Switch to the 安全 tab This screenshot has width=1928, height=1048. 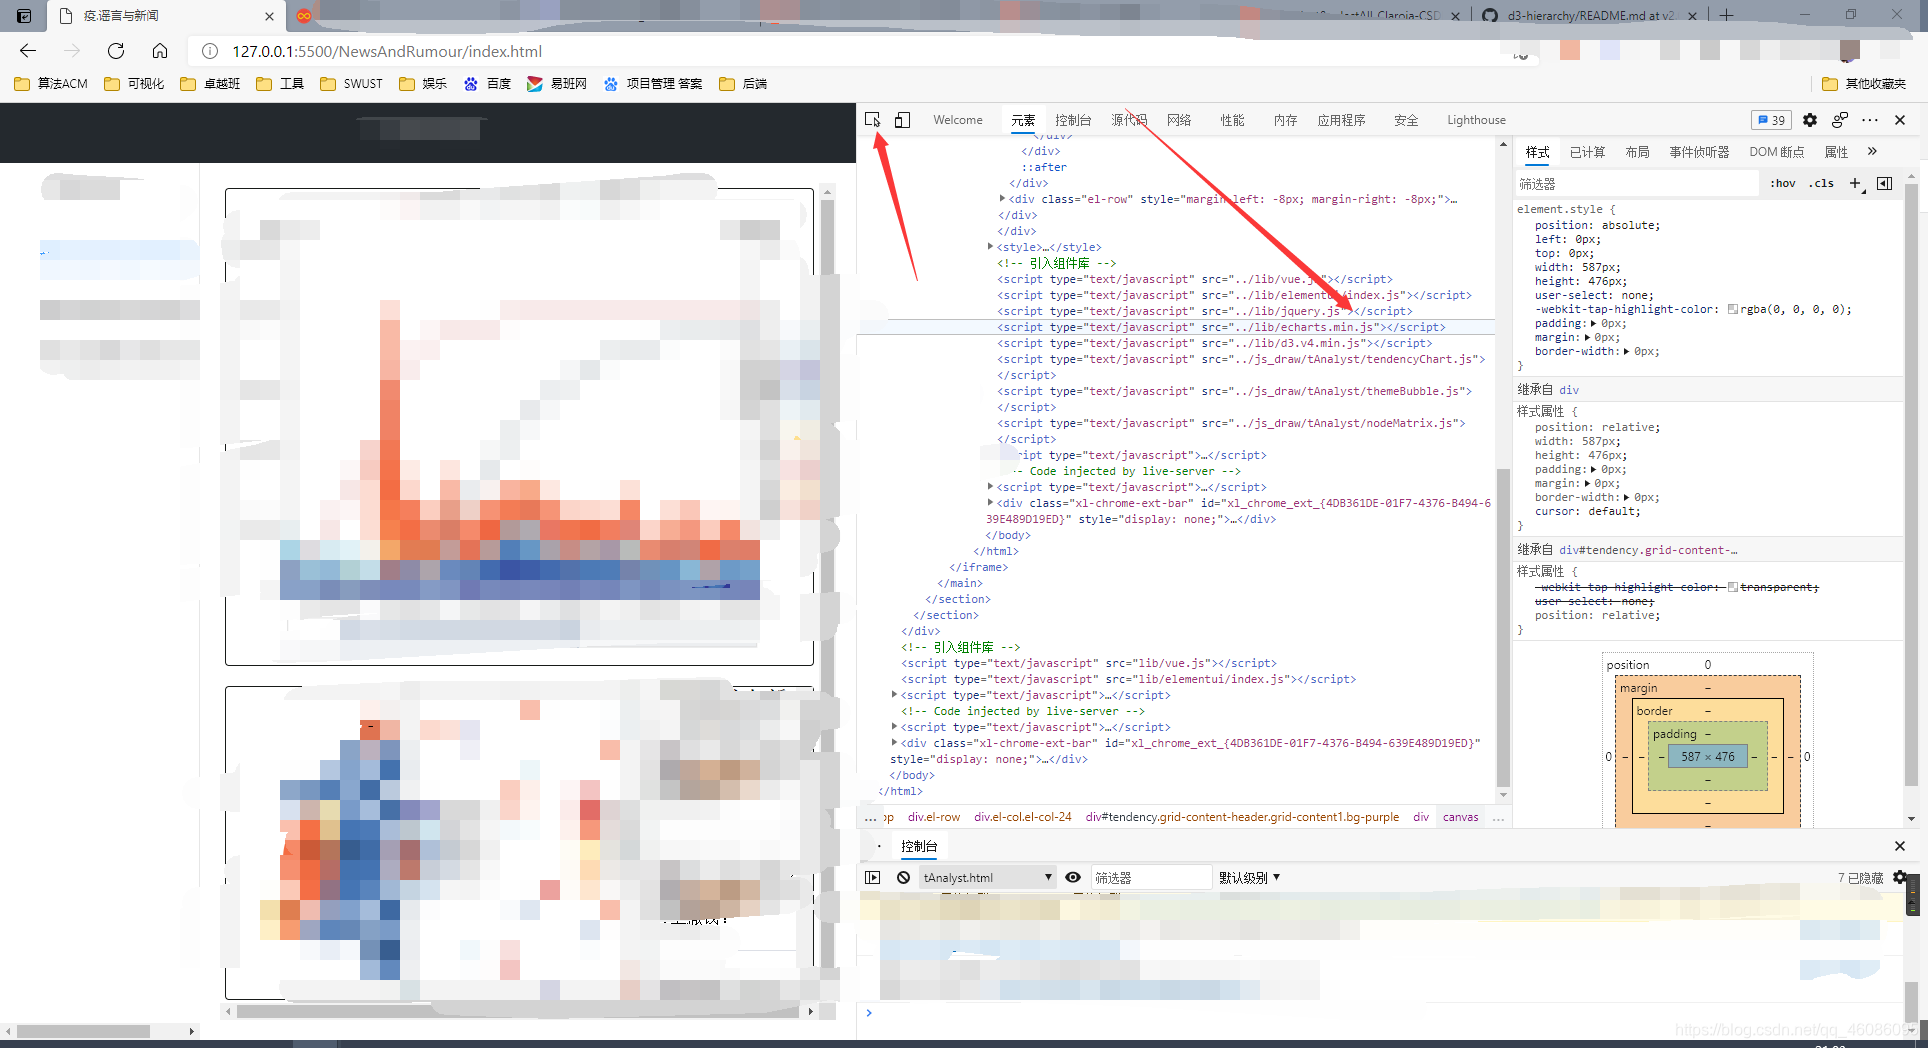[1406, 120]
